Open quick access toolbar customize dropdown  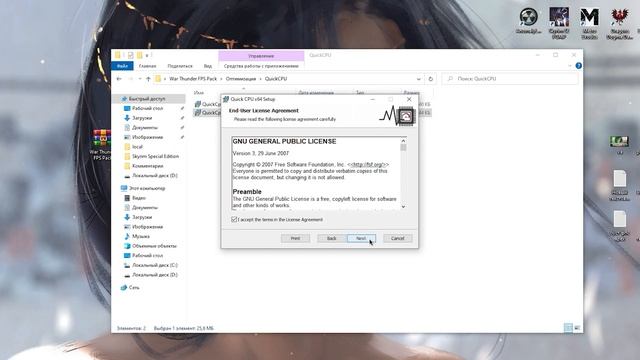pyautogui.click(x=147, y=55)
